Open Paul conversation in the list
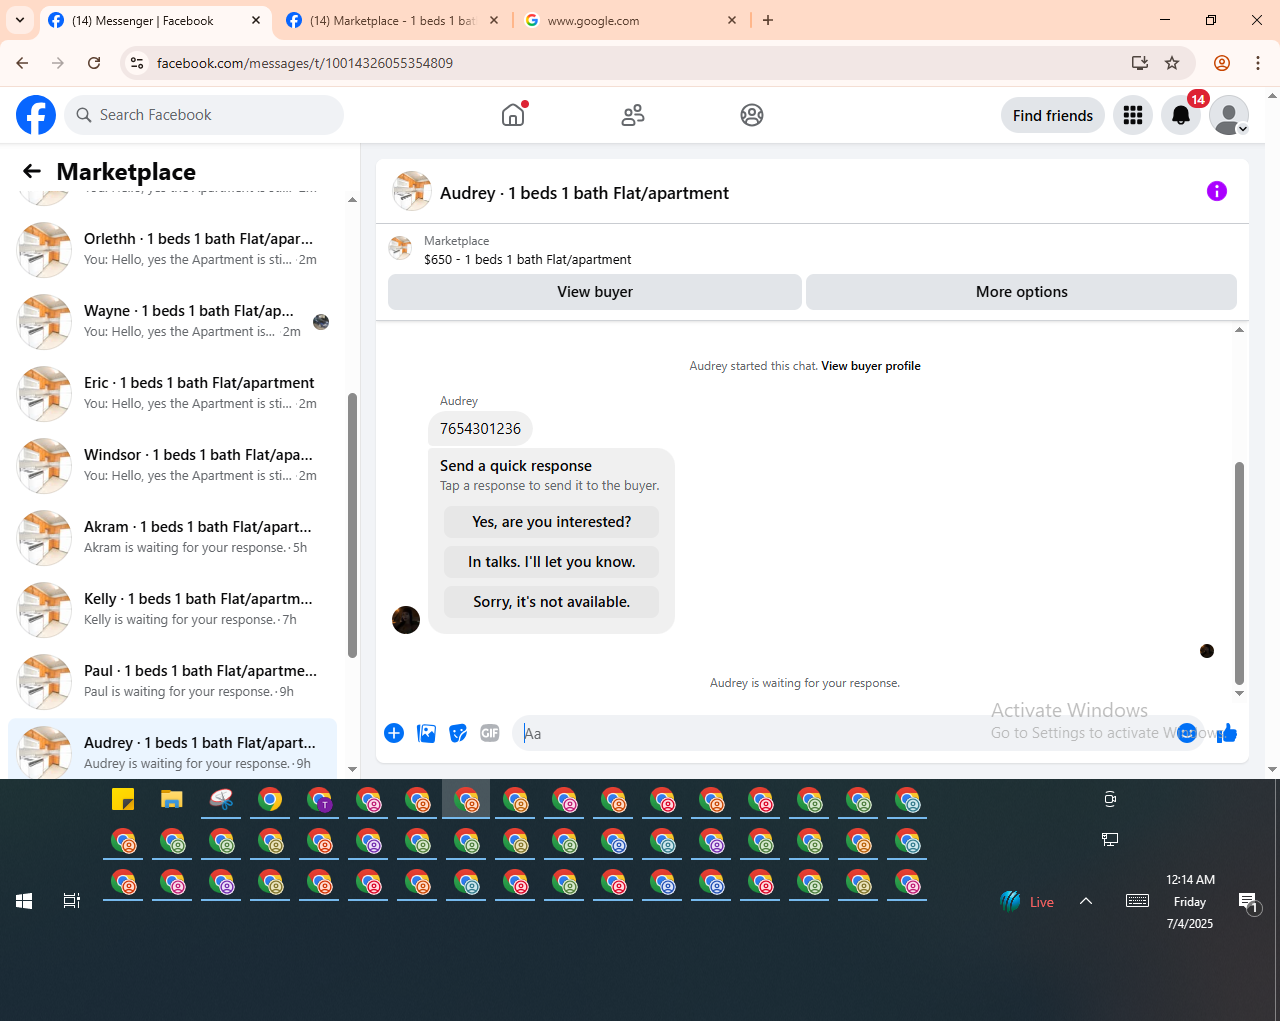 tap(172, 681)
